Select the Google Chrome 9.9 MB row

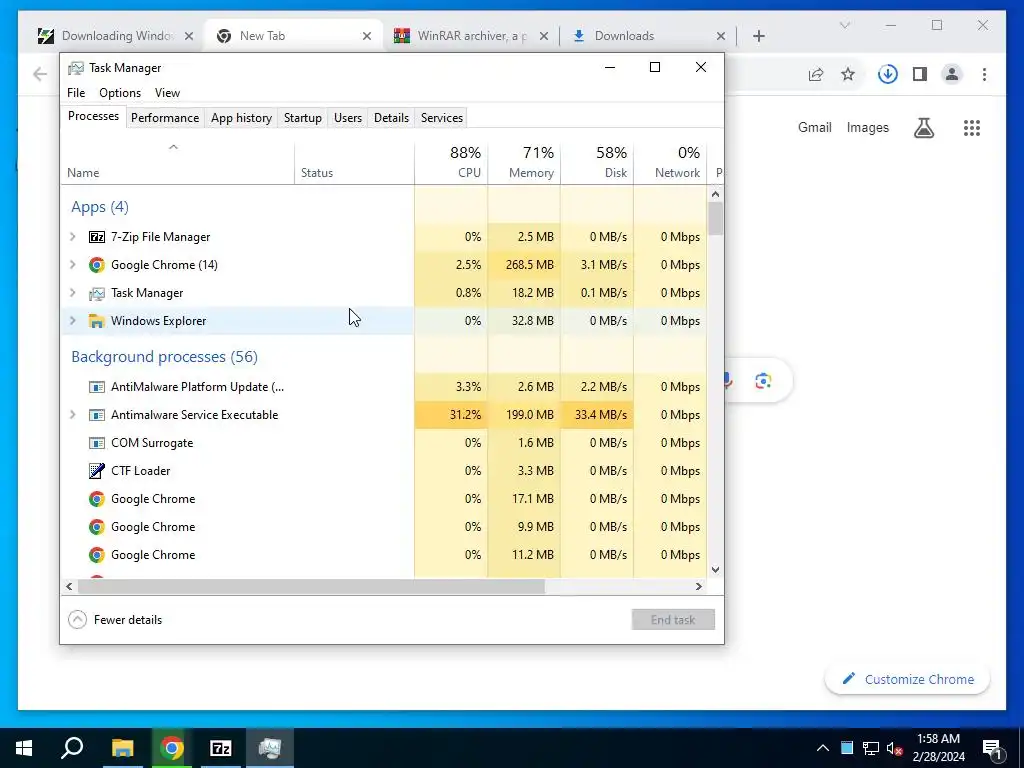coord(384,527)
